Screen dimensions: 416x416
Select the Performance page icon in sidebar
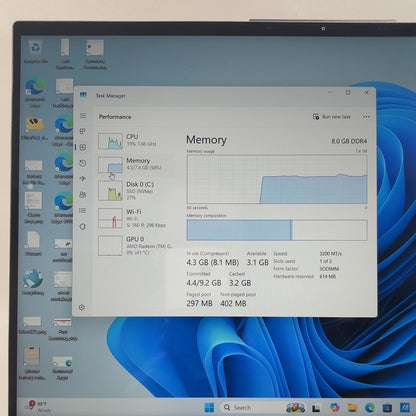83,147
